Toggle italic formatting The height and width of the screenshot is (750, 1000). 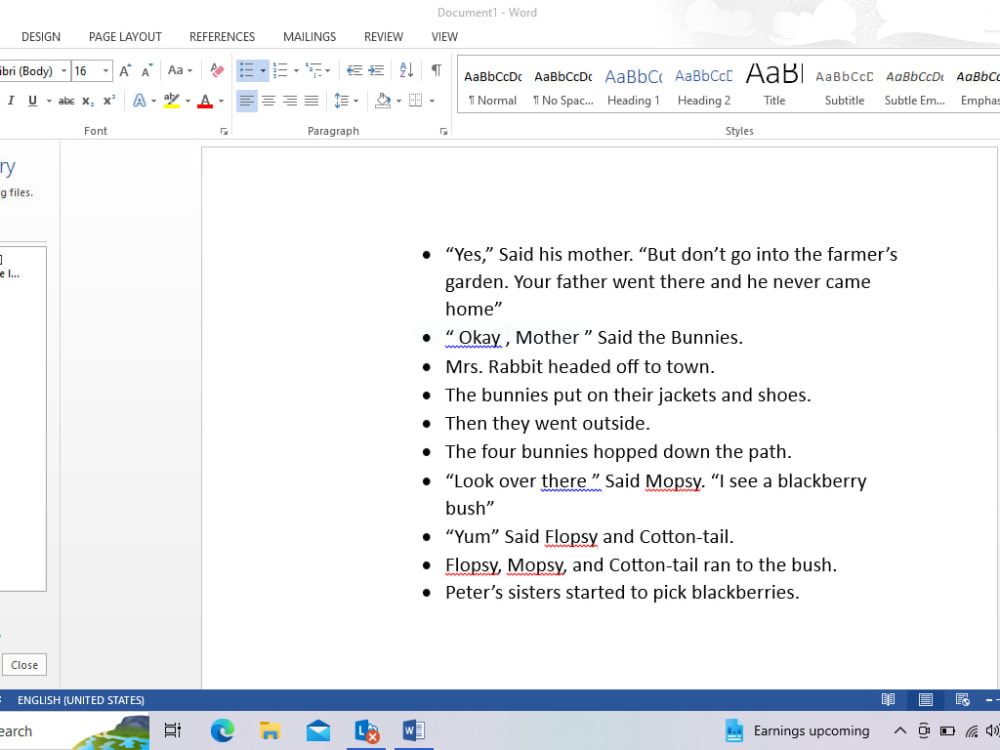[11, 101]
